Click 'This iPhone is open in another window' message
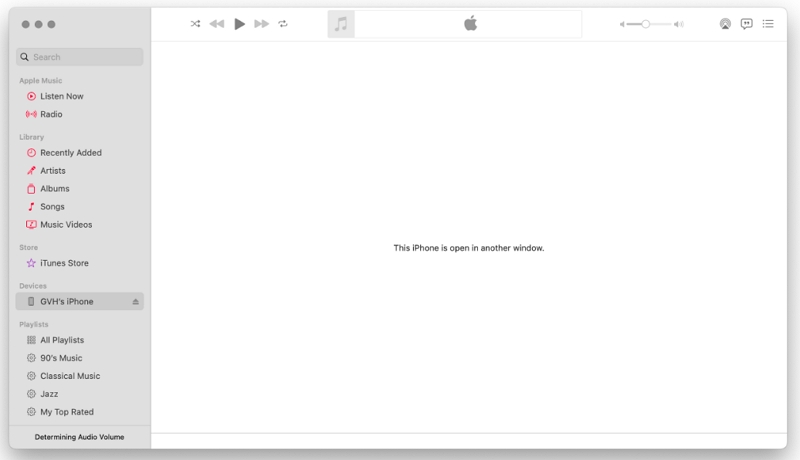This screenshot has width=800, height=460. pyautogui.click(x=469, y=248)
